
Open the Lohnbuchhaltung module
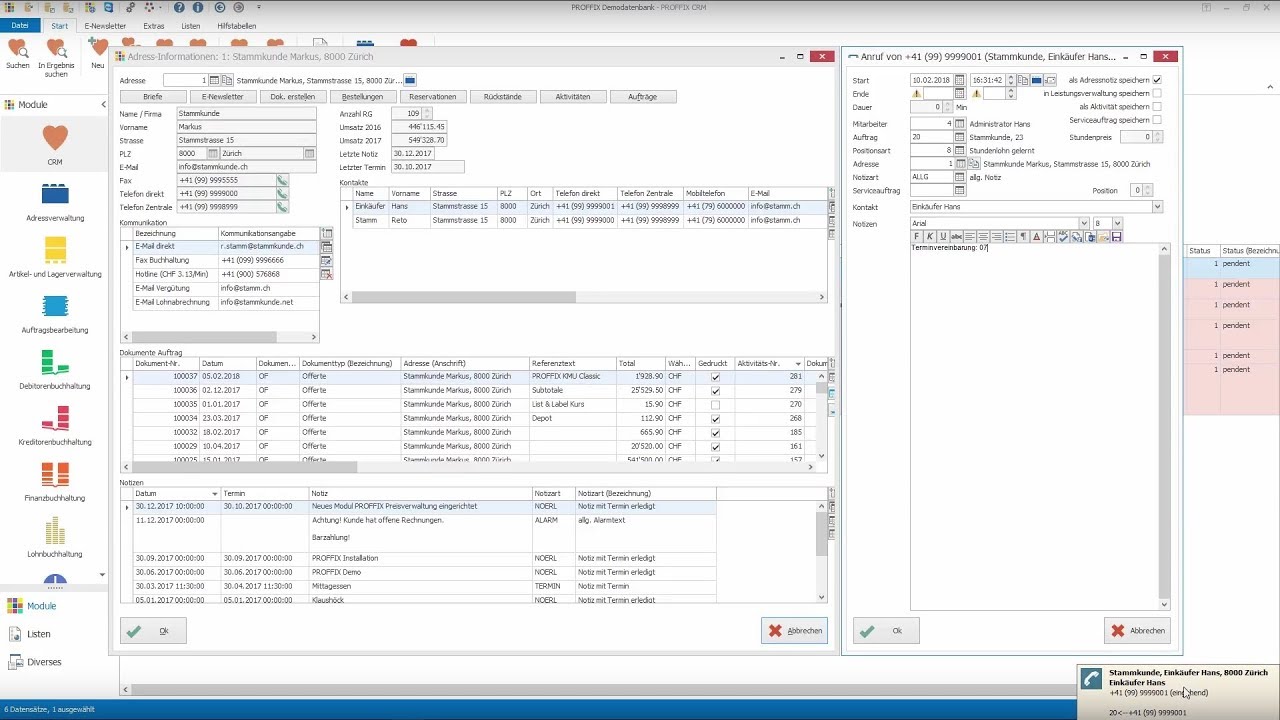click(x=55, y=537)
